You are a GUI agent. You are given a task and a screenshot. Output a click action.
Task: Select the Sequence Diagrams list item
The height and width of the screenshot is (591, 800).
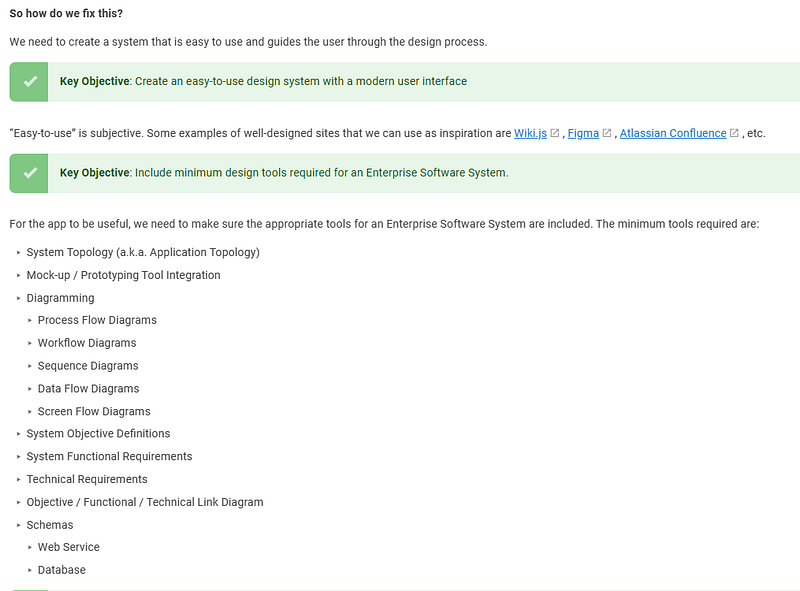click(x=88, y=366)
